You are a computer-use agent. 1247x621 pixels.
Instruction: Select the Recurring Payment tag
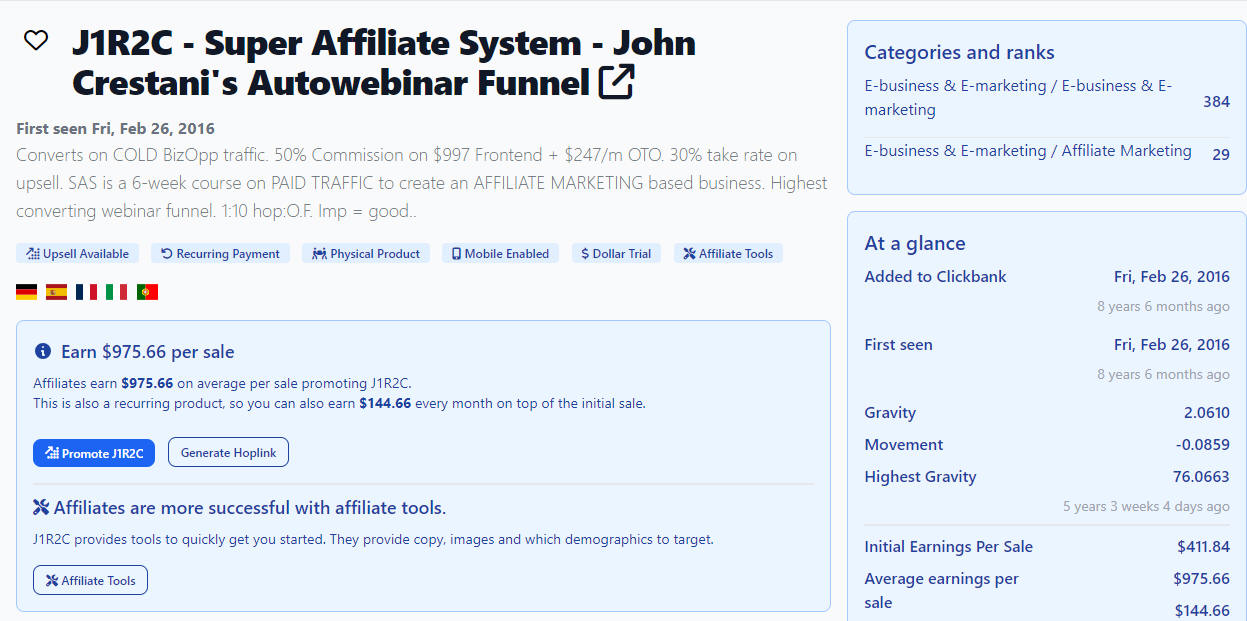221,254
